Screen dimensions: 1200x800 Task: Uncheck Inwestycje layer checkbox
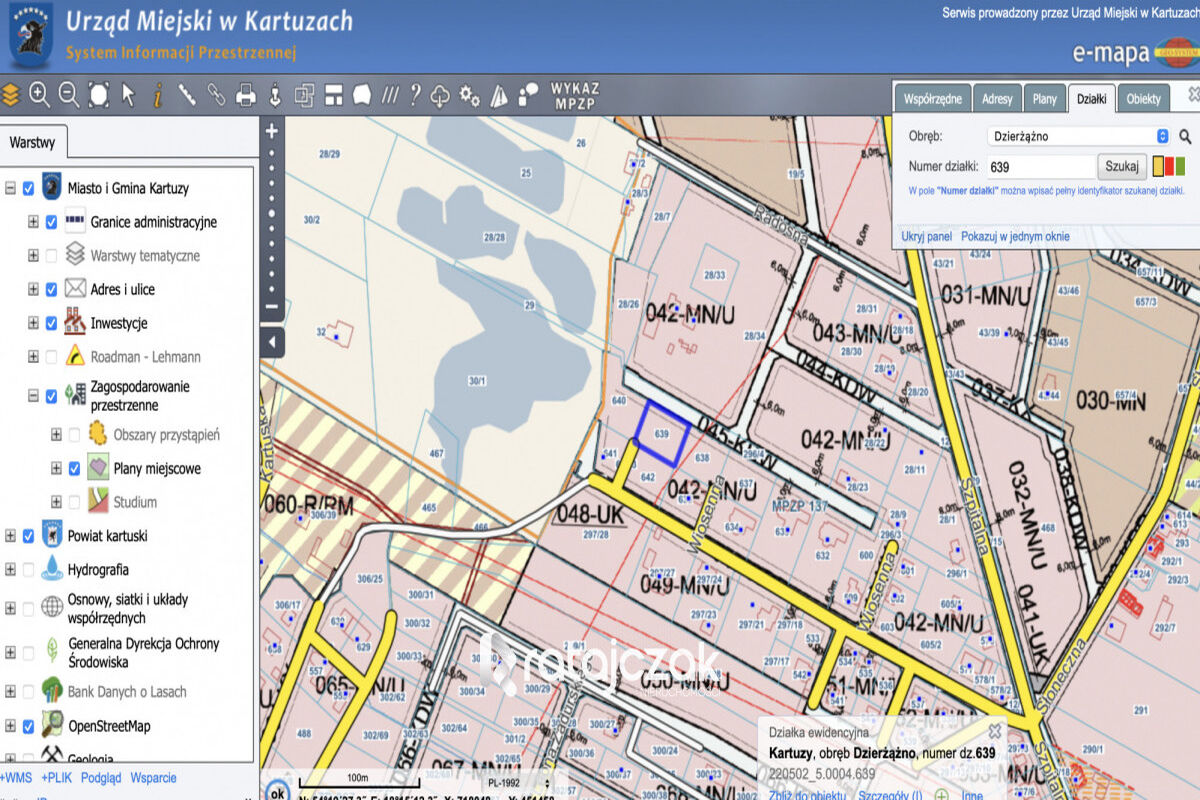coord(51,323)
